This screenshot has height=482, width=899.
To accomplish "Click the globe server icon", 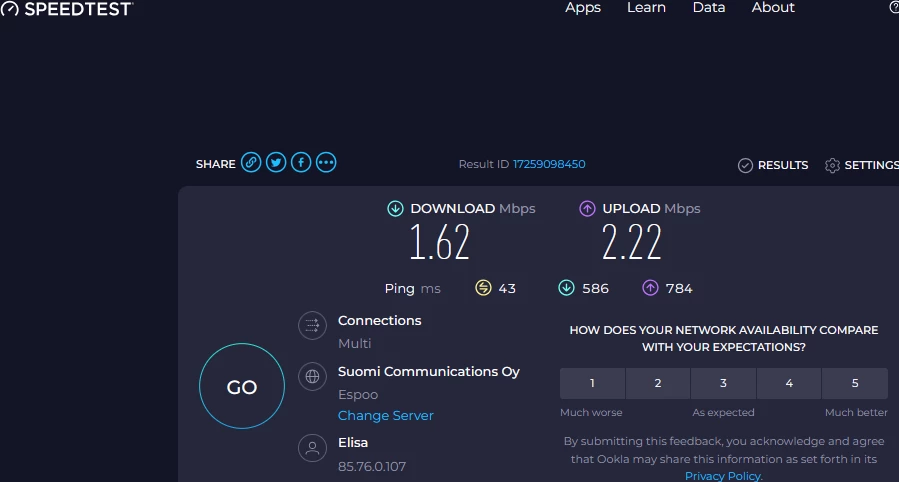I will pyautogui.click(x=312, y=377).
